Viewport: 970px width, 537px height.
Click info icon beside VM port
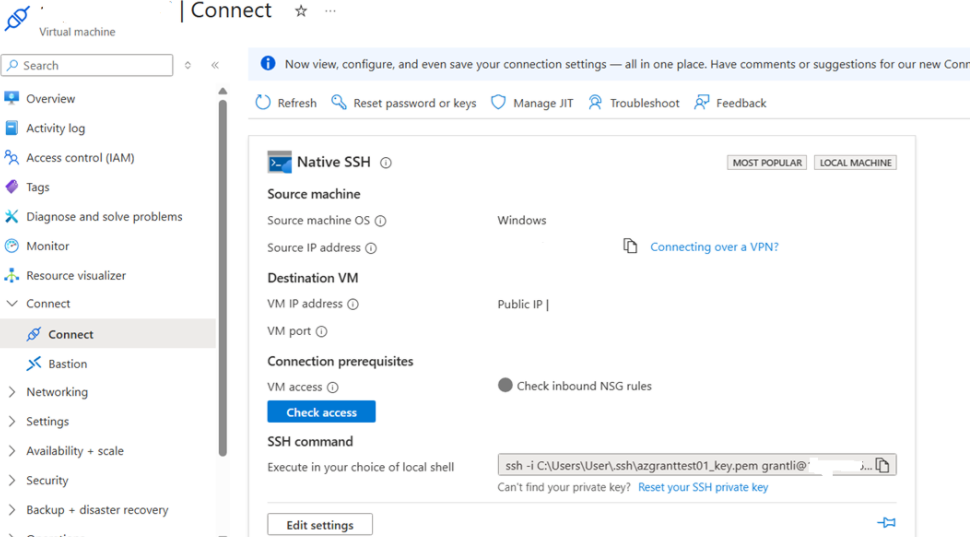click(x=321, y=332)
